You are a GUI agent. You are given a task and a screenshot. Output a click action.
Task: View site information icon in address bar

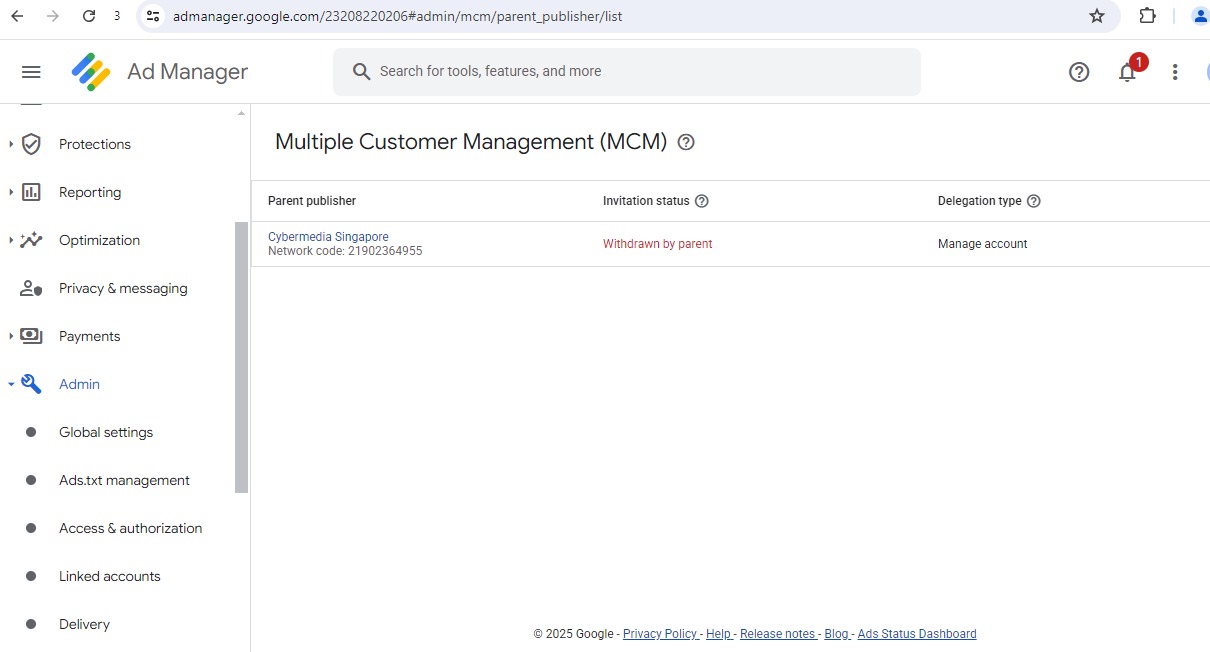(x=152, y=16)
